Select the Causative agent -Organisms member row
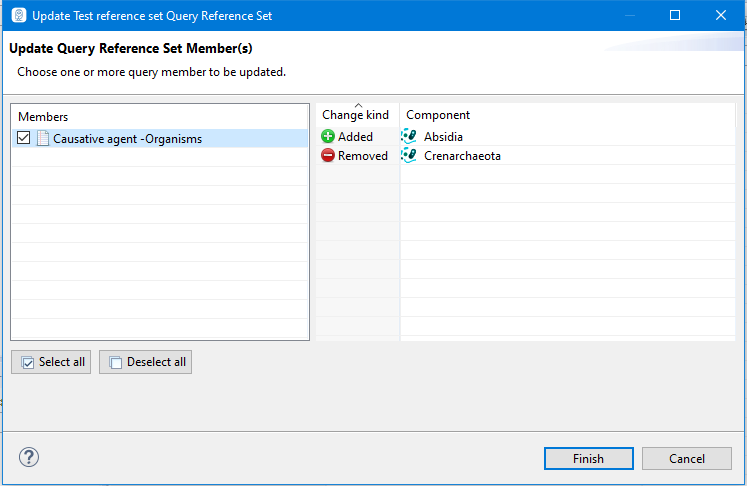This screenshot has height=486, width=747. click(127, 139)
